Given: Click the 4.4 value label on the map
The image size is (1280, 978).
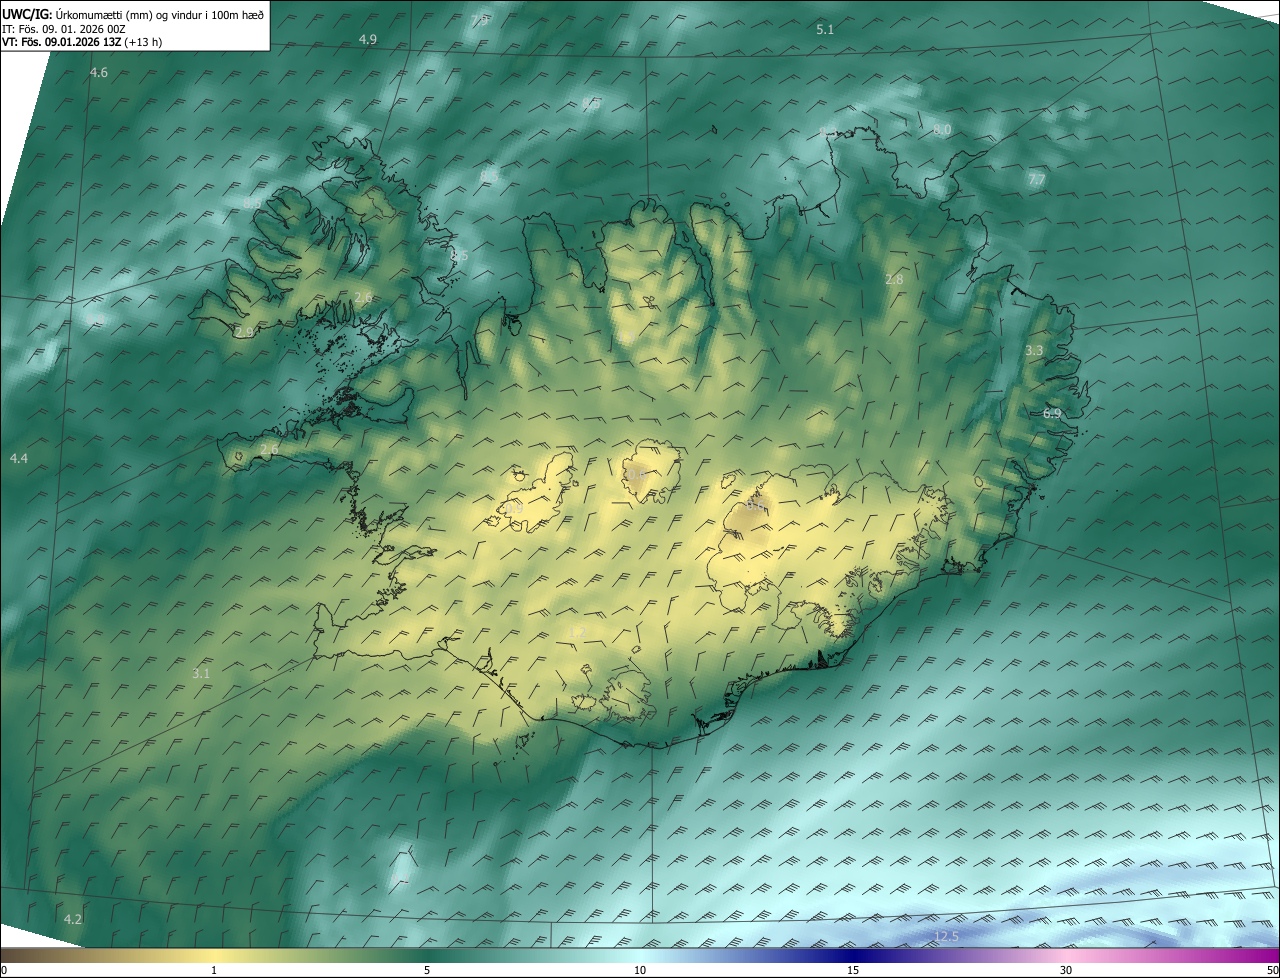Looking at the screenshot, I should 19,458.
